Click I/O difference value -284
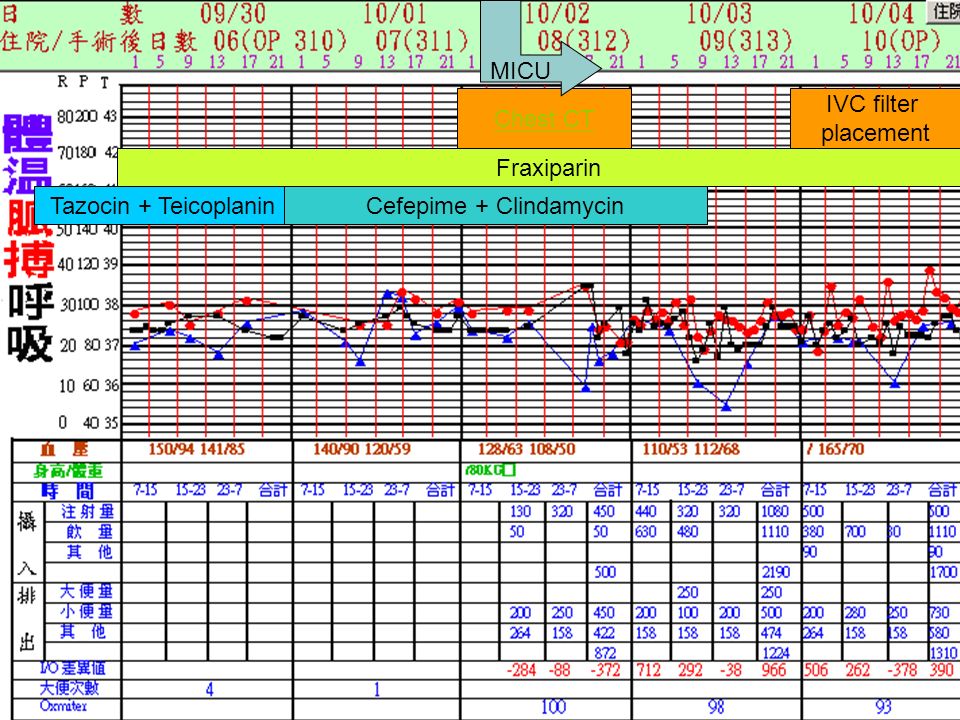 522,670
